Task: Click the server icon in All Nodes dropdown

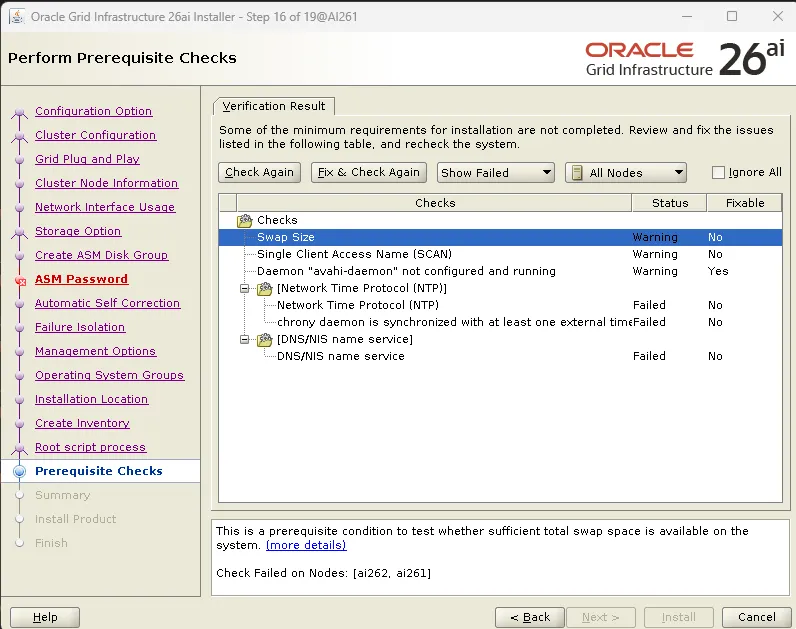Action: click(577, 173)
